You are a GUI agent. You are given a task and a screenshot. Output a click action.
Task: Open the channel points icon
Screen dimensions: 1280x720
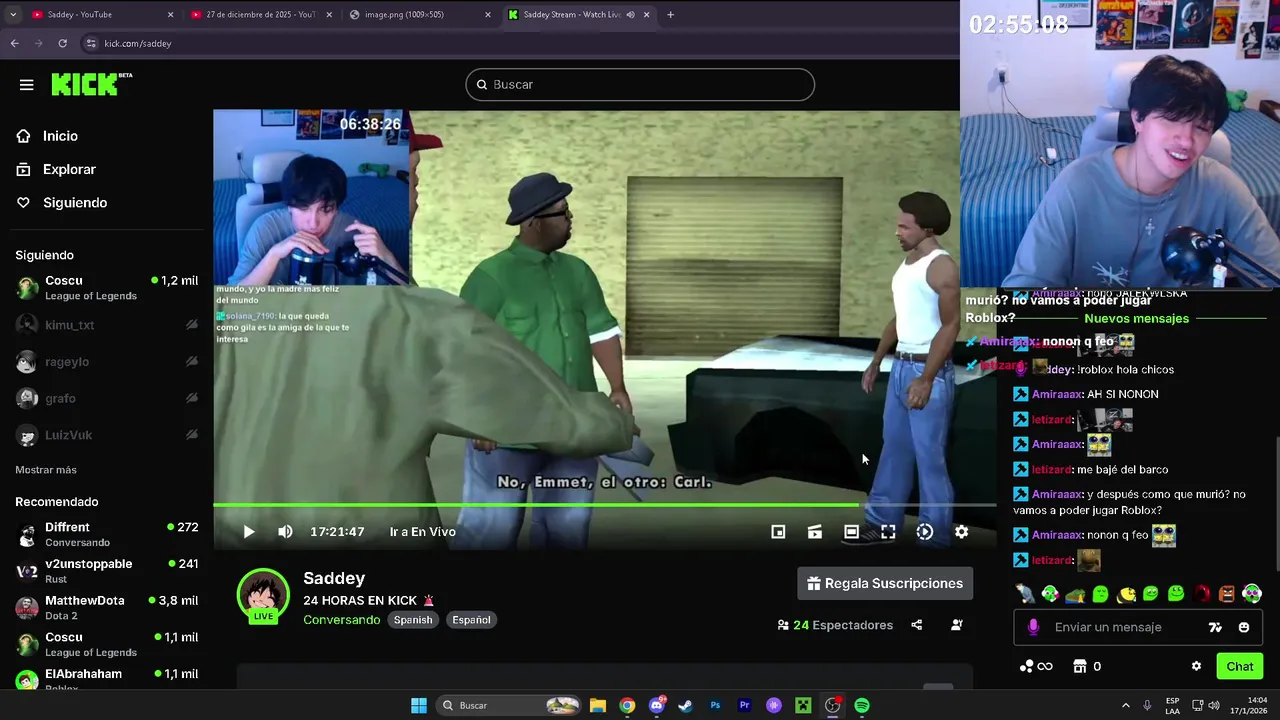click(x=1035, y=666)
